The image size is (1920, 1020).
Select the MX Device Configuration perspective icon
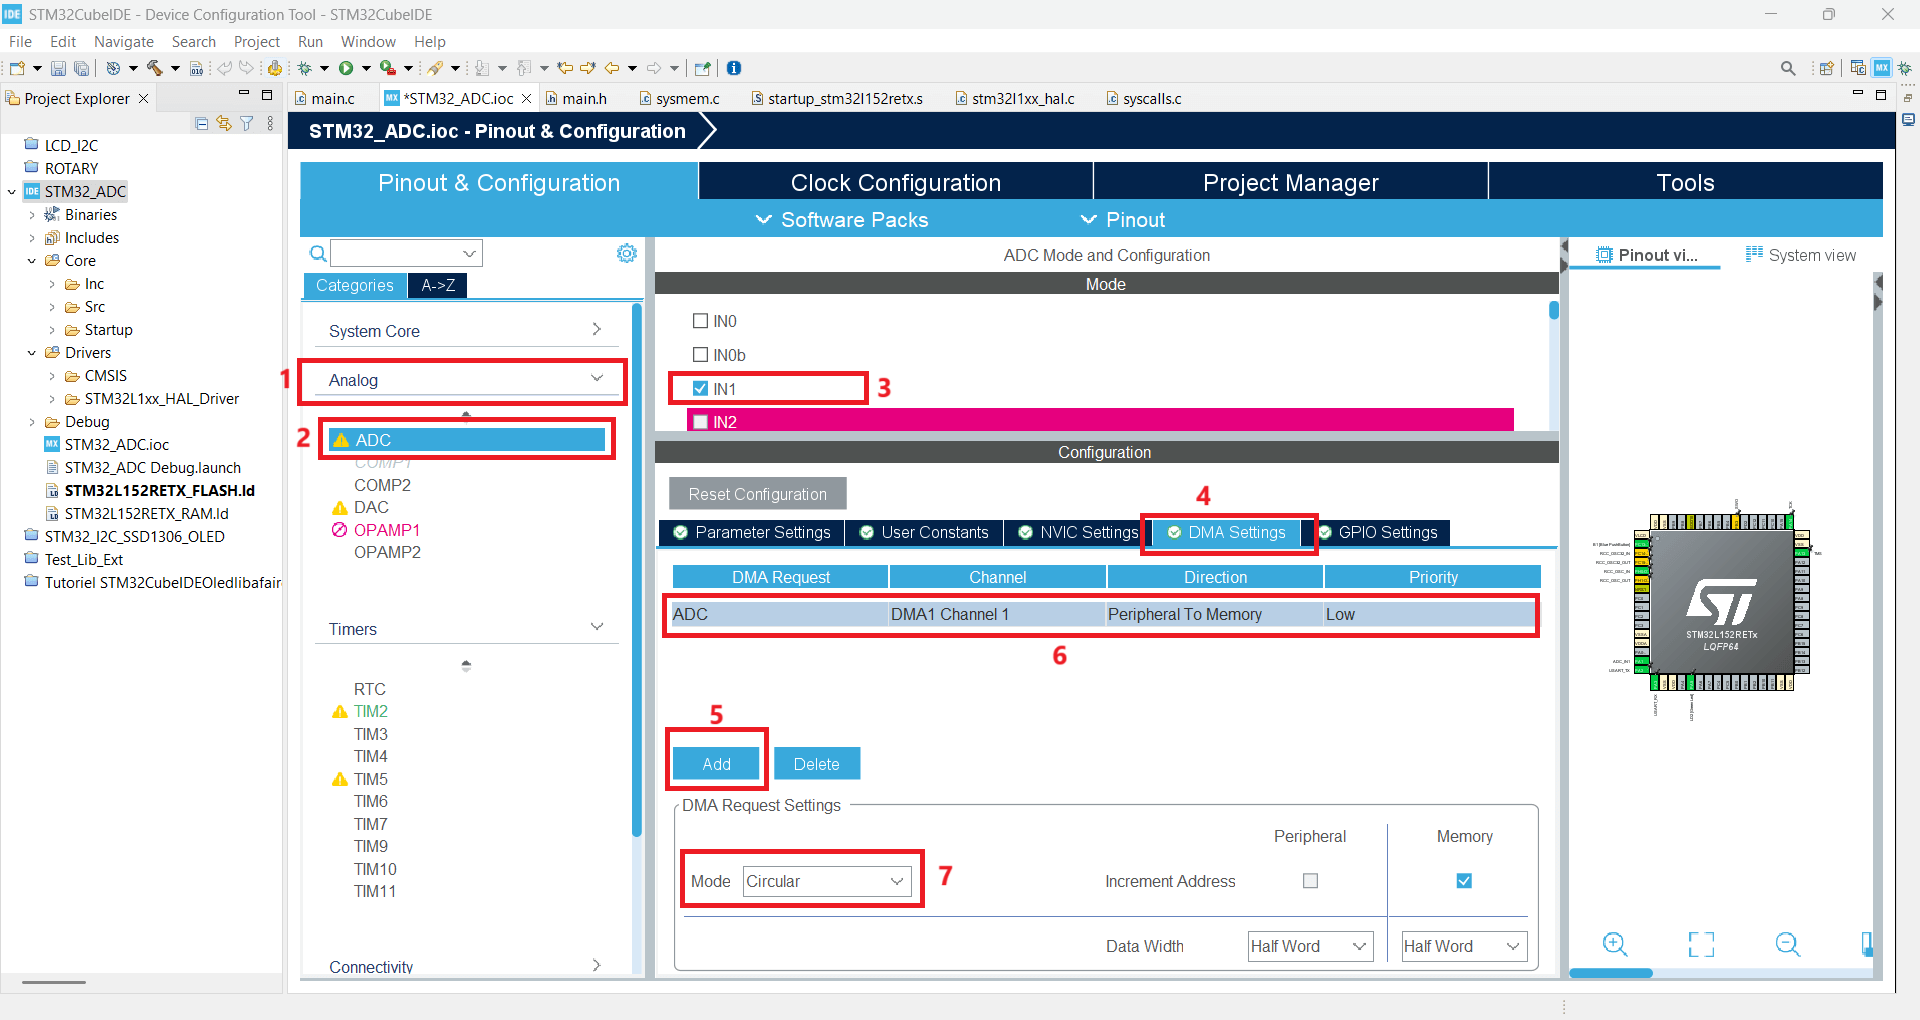pos(1882,68)
